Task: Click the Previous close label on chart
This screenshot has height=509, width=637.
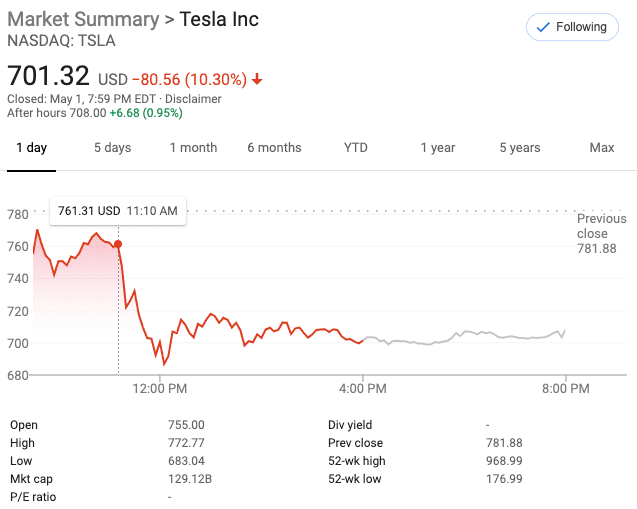Action: click(601, 225)
